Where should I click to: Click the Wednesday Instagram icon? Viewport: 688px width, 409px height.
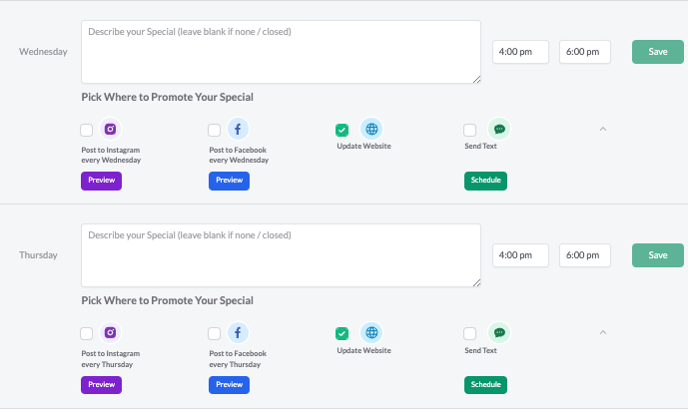[x=110, y=129]
